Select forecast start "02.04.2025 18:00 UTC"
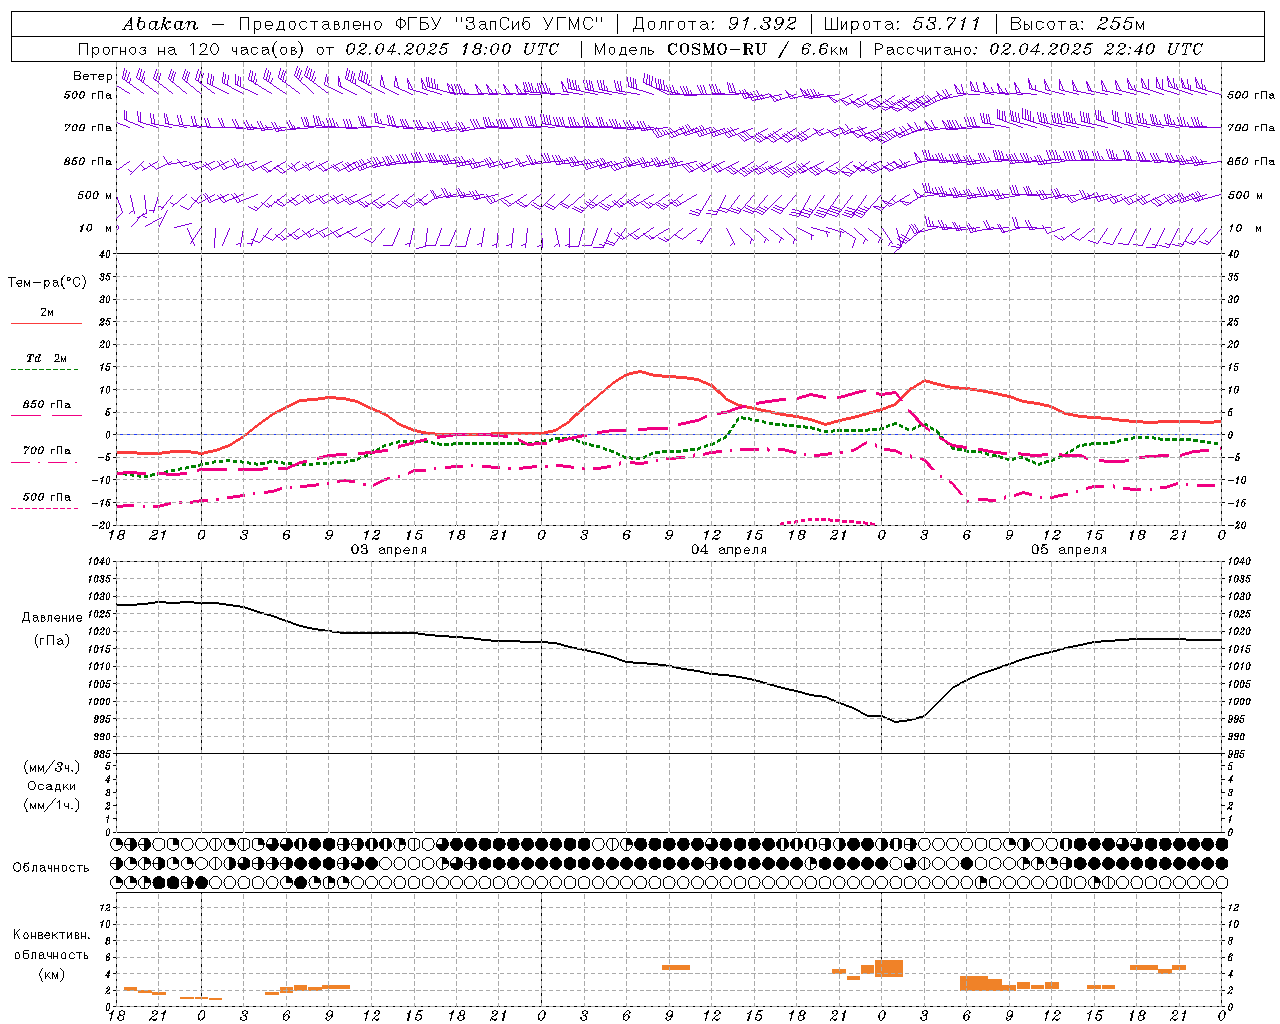 click(452, 48)
